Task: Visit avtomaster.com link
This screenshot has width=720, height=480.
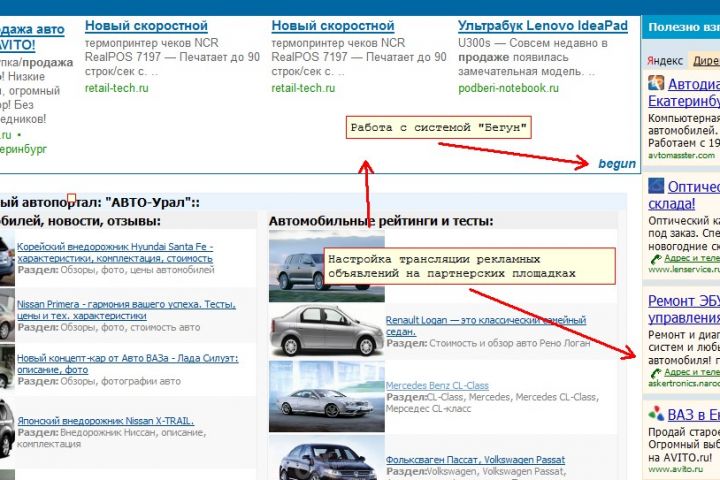Action: click(x=681, y=156)
